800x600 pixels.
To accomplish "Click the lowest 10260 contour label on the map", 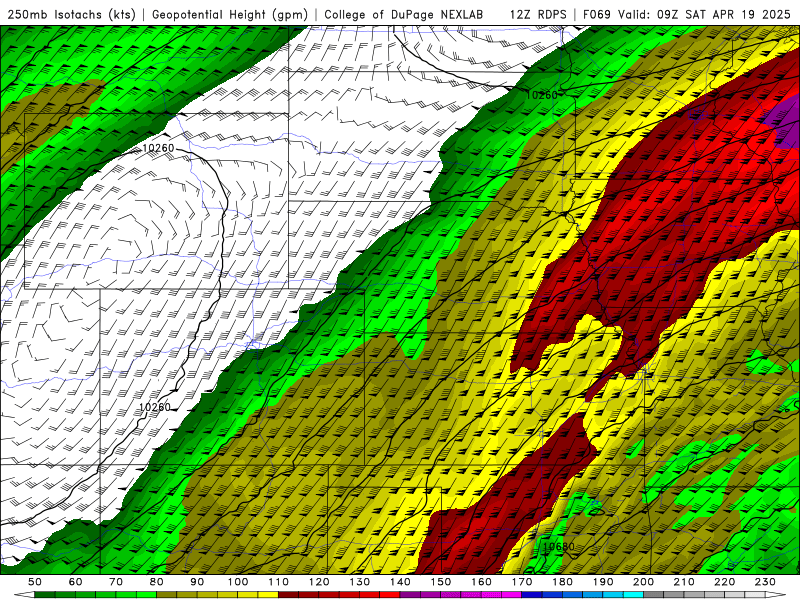I will pos(154,407).
